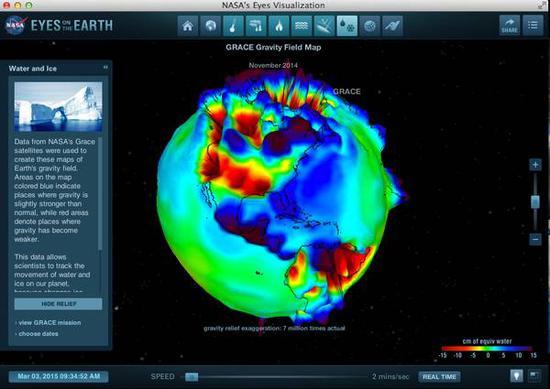Toggle the lightbulb lighting icon
The height and width of the screenshot is (389, 550).
tap(516, 376)
